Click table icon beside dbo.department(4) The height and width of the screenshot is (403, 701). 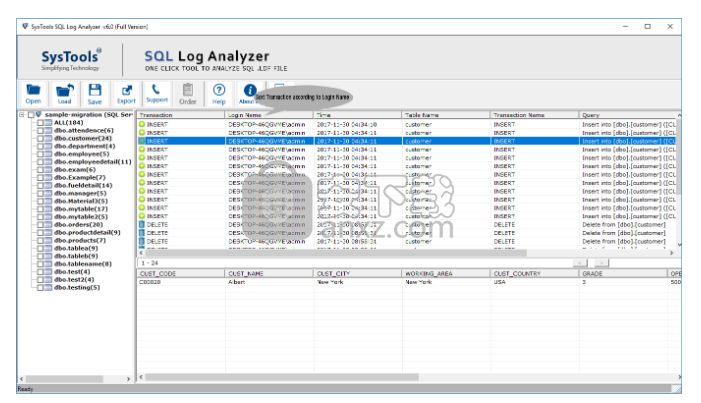(x=48, y=146)
